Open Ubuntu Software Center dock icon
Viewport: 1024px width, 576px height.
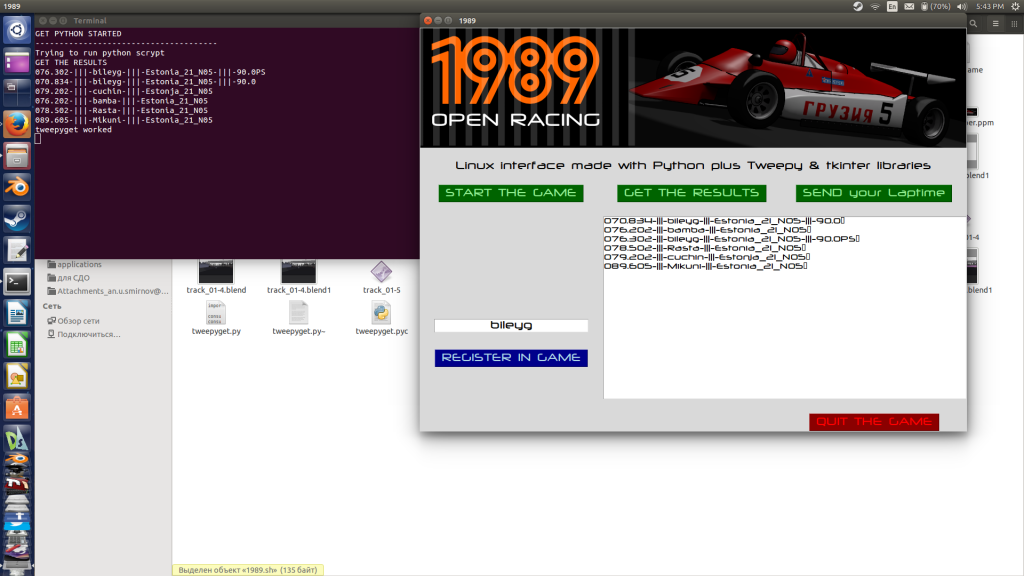(17, 408)
